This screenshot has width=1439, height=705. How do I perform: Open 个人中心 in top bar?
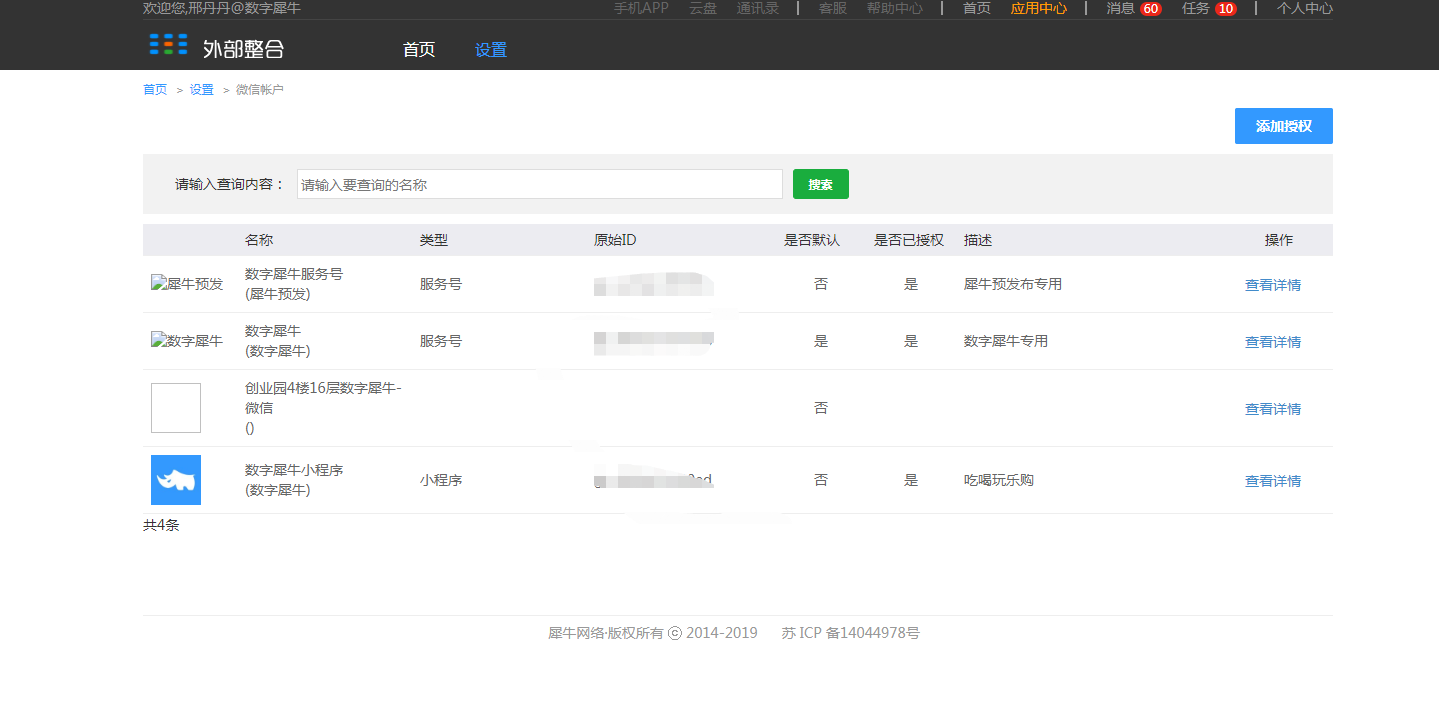[1305, 8]
